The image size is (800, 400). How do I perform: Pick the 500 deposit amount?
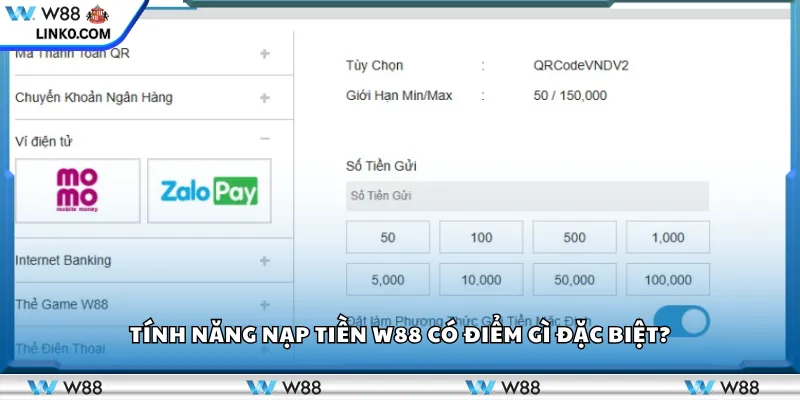pyautogui.click(x=574, y=238)
